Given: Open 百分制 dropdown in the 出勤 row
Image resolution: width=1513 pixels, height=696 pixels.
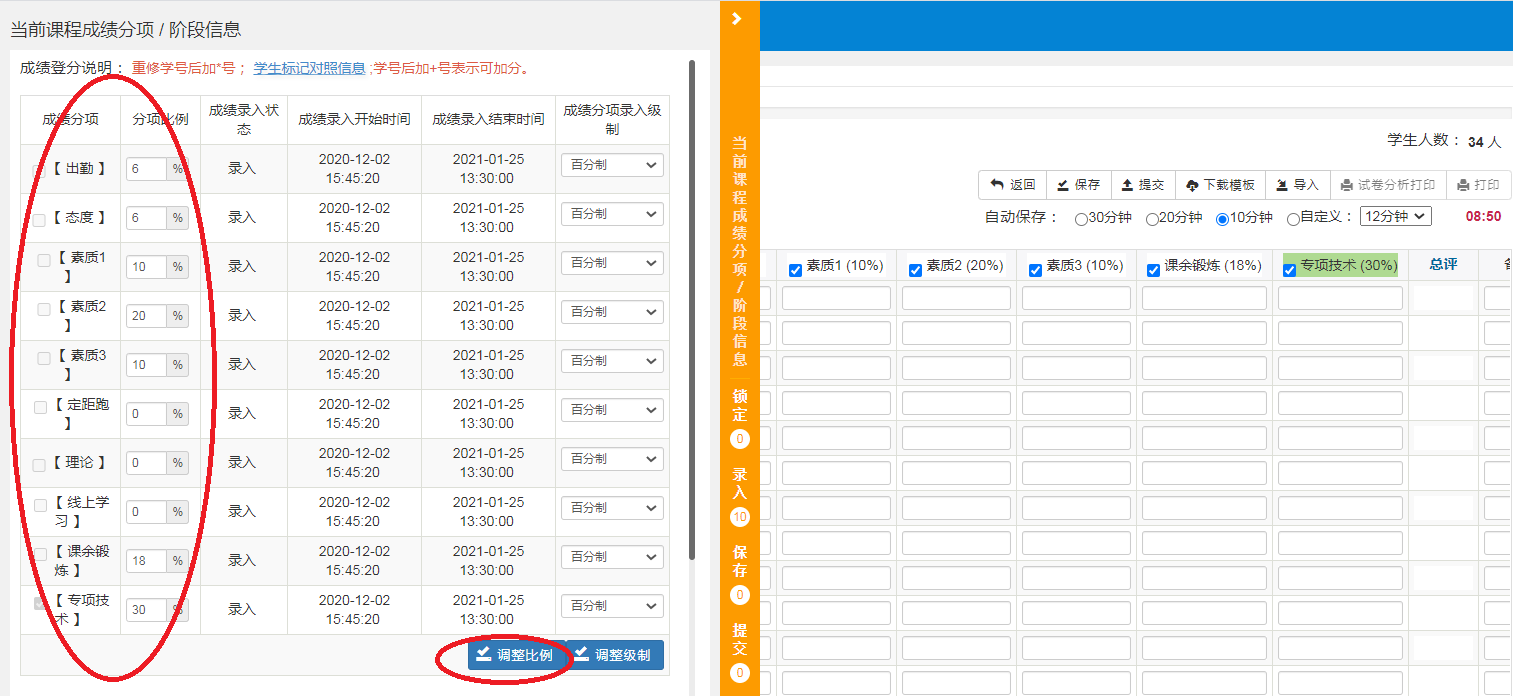Looking at the screenshot, I should tap(612, 165).
